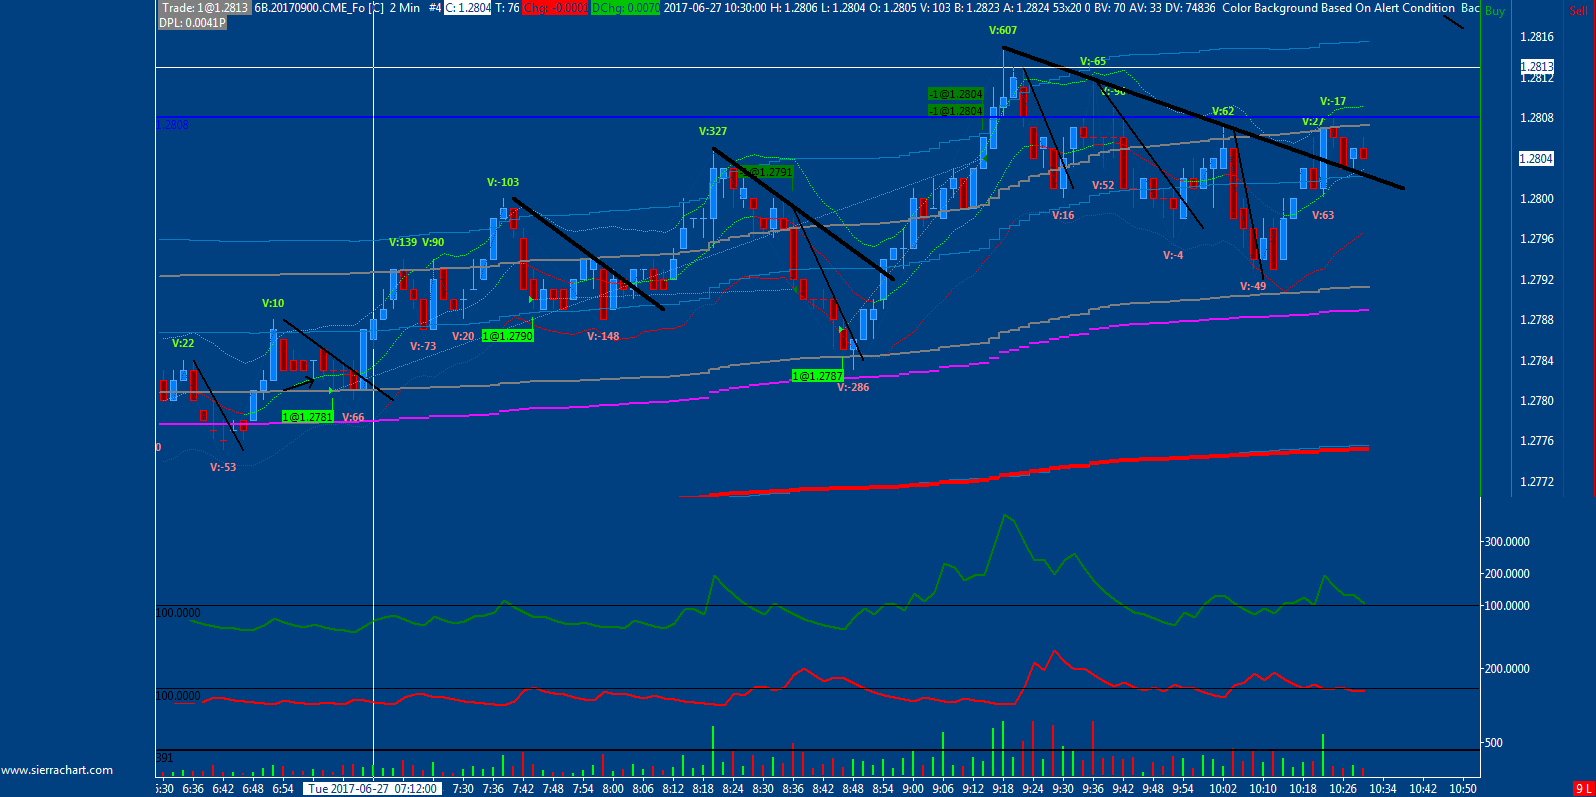
Task: Click the Tue 2017-06-27 07:12:00 time marker
Action: point(372,788)
